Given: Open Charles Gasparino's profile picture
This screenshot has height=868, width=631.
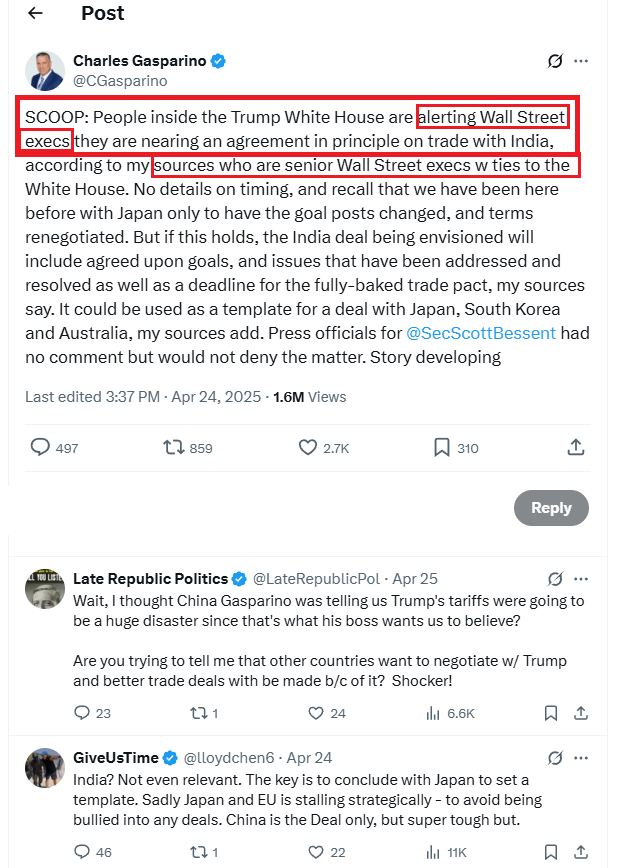Looking at the screenshot, I should 43,70.
